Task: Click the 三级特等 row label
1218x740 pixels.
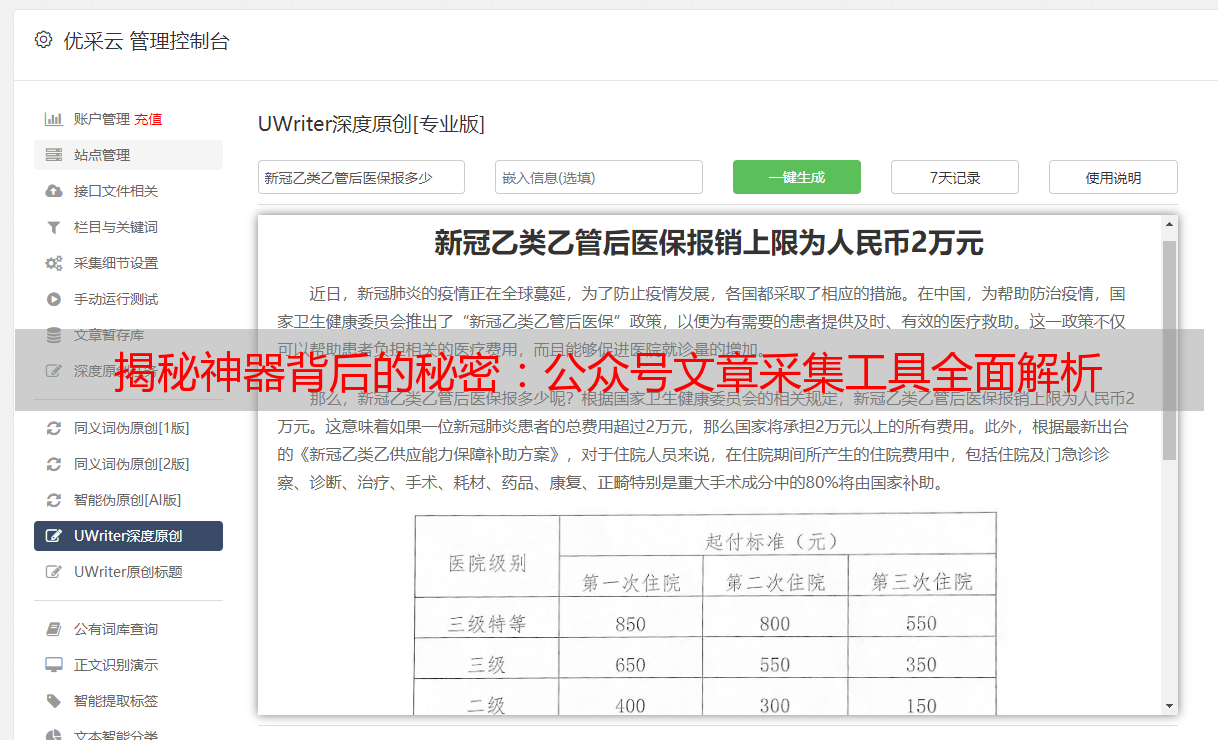Action: (487, 624)
